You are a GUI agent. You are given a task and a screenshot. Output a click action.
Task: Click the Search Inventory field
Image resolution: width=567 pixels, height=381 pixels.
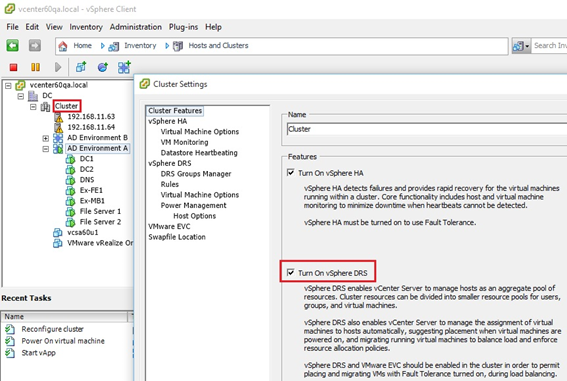point(549,46)
